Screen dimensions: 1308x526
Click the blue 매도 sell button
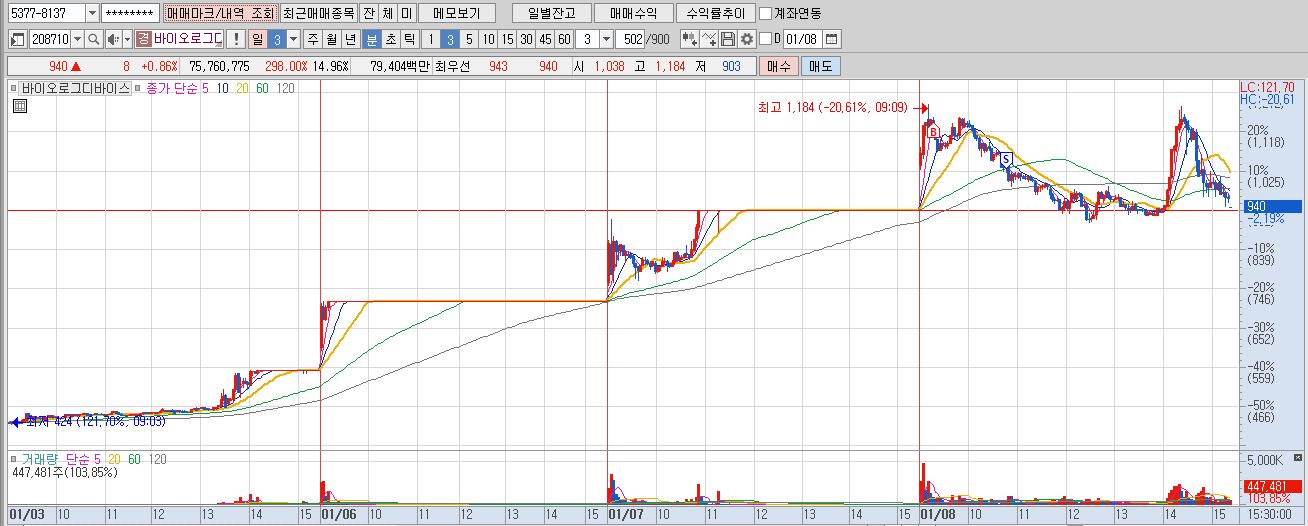[x=820, y=66]
